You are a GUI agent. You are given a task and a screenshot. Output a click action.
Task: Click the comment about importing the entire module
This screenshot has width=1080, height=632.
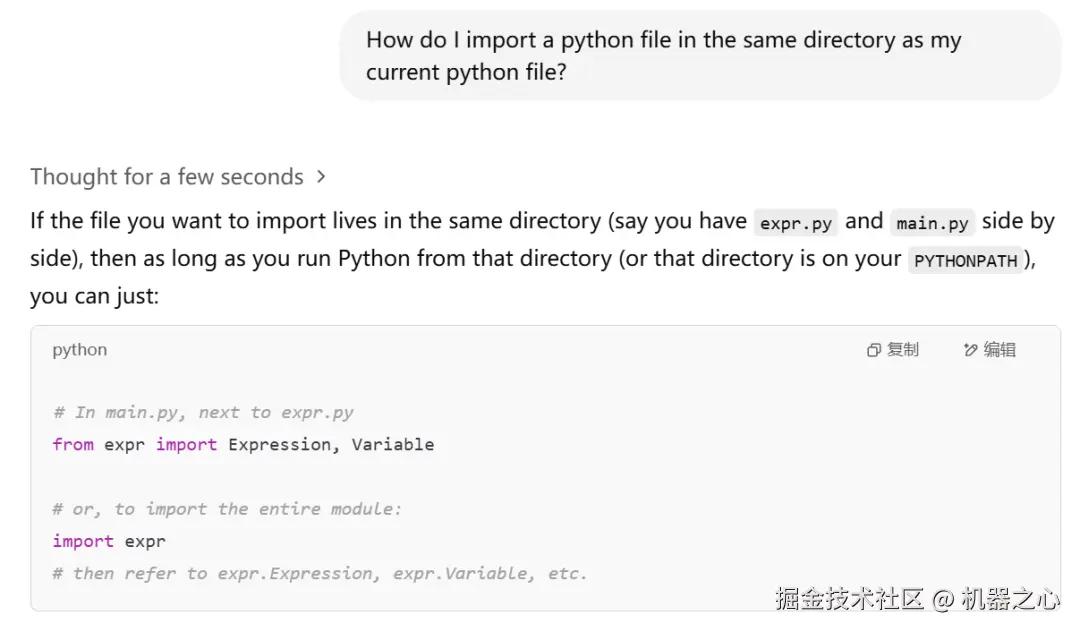coord(227,509)
